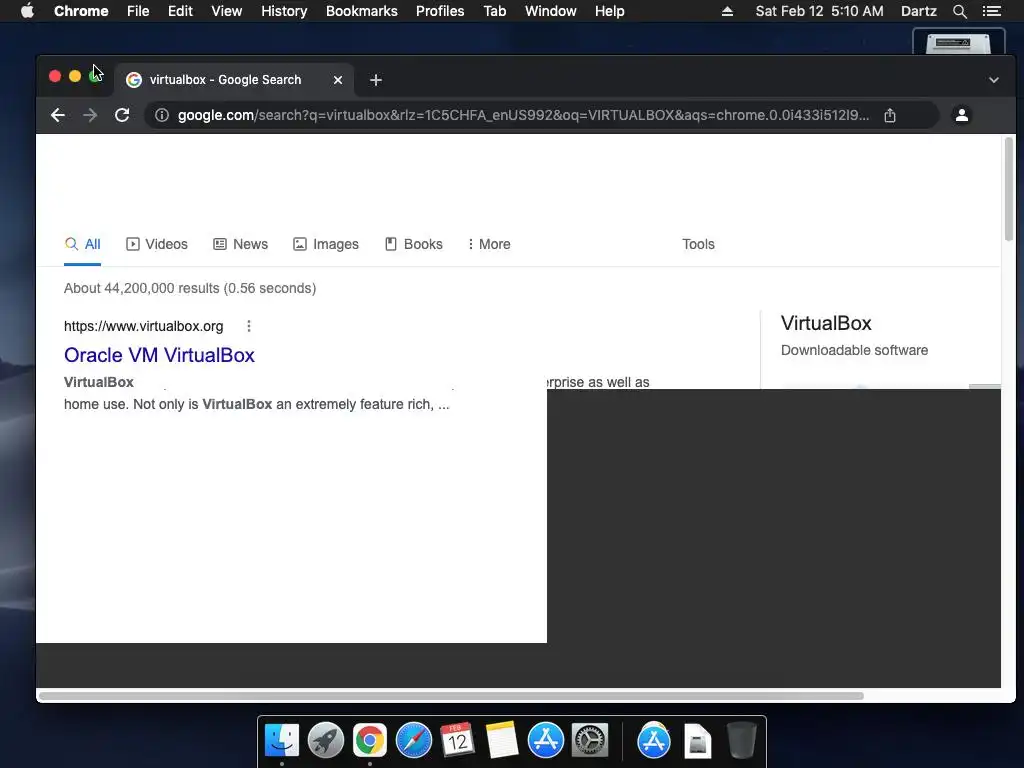Screen dimensions: 1024x768
Task: Click the https://www.virtualbox.org URL text
Action: 144,326
